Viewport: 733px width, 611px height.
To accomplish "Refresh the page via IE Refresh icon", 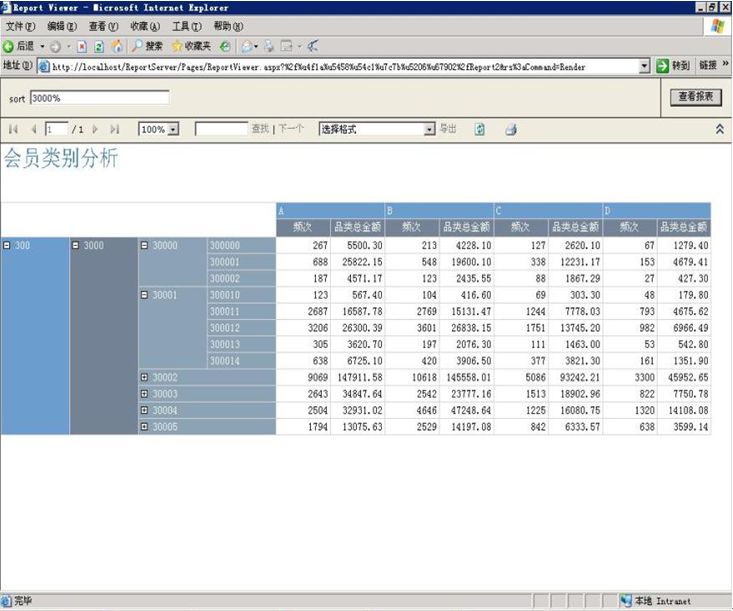I will pyautogui.click(x=99, y=46).
